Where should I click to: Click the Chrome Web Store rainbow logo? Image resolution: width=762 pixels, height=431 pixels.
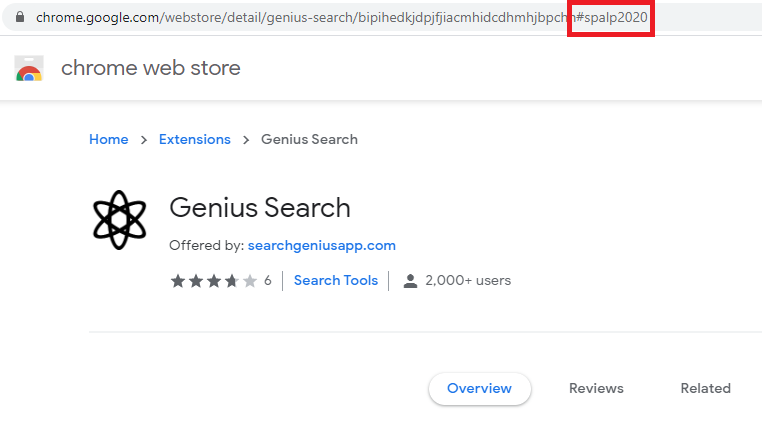point(29,69)
